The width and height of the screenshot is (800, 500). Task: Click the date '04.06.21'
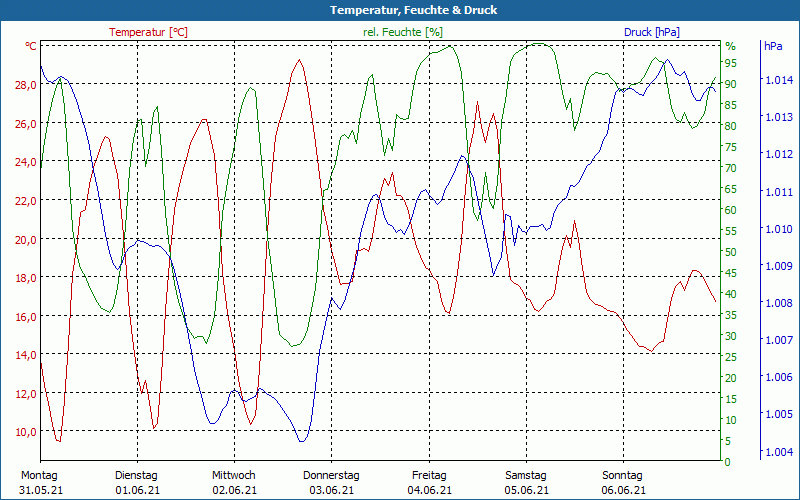[430, 490]
